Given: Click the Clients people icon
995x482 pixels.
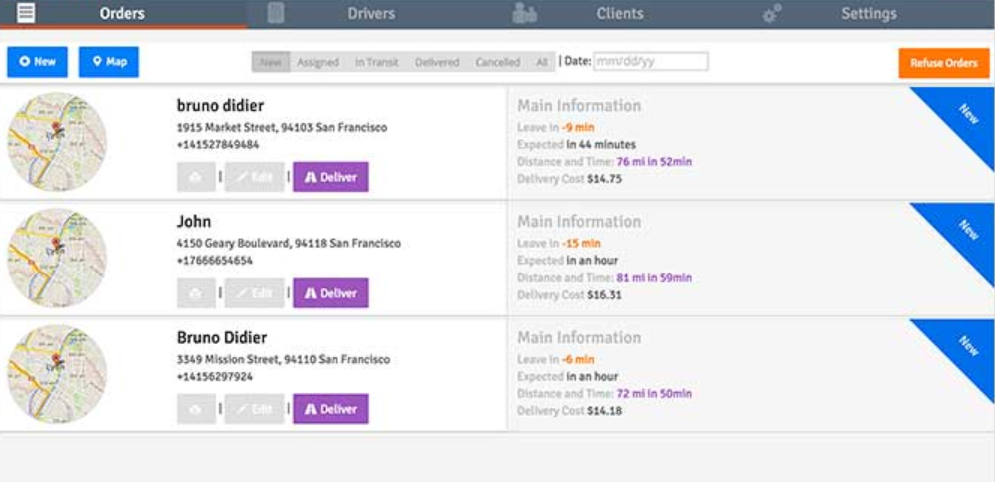Looking at the screenshot, I should click(524, 13).
